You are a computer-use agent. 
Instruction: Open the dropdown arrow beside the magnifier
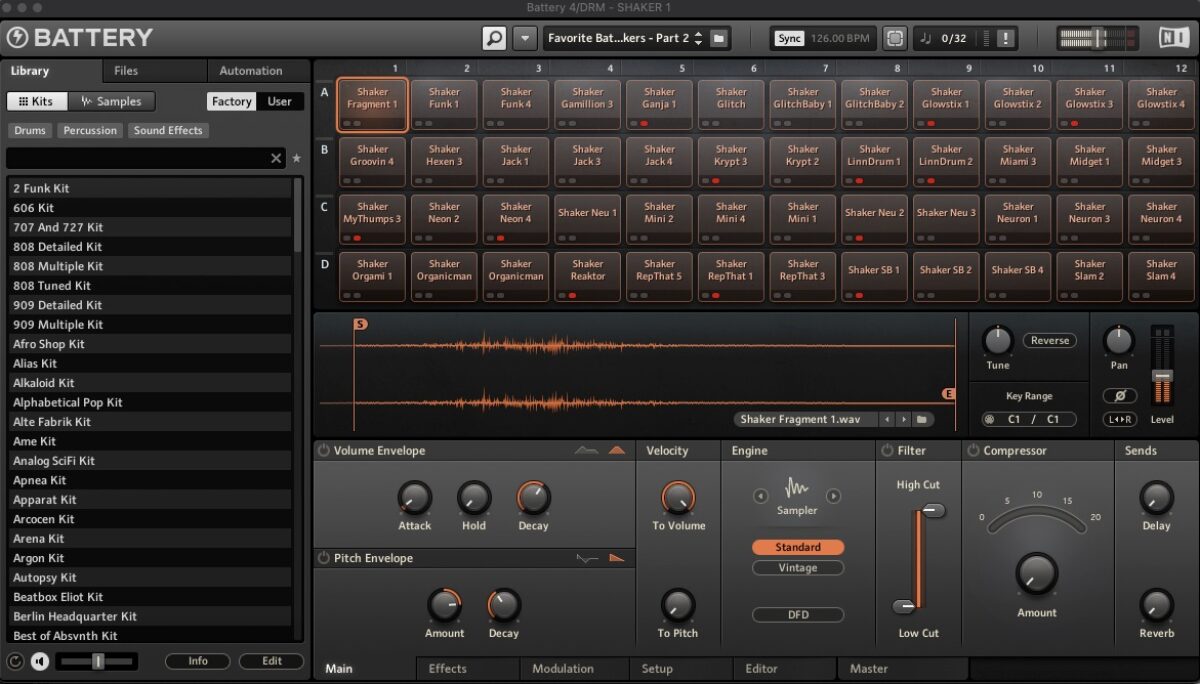pos(524,39)
